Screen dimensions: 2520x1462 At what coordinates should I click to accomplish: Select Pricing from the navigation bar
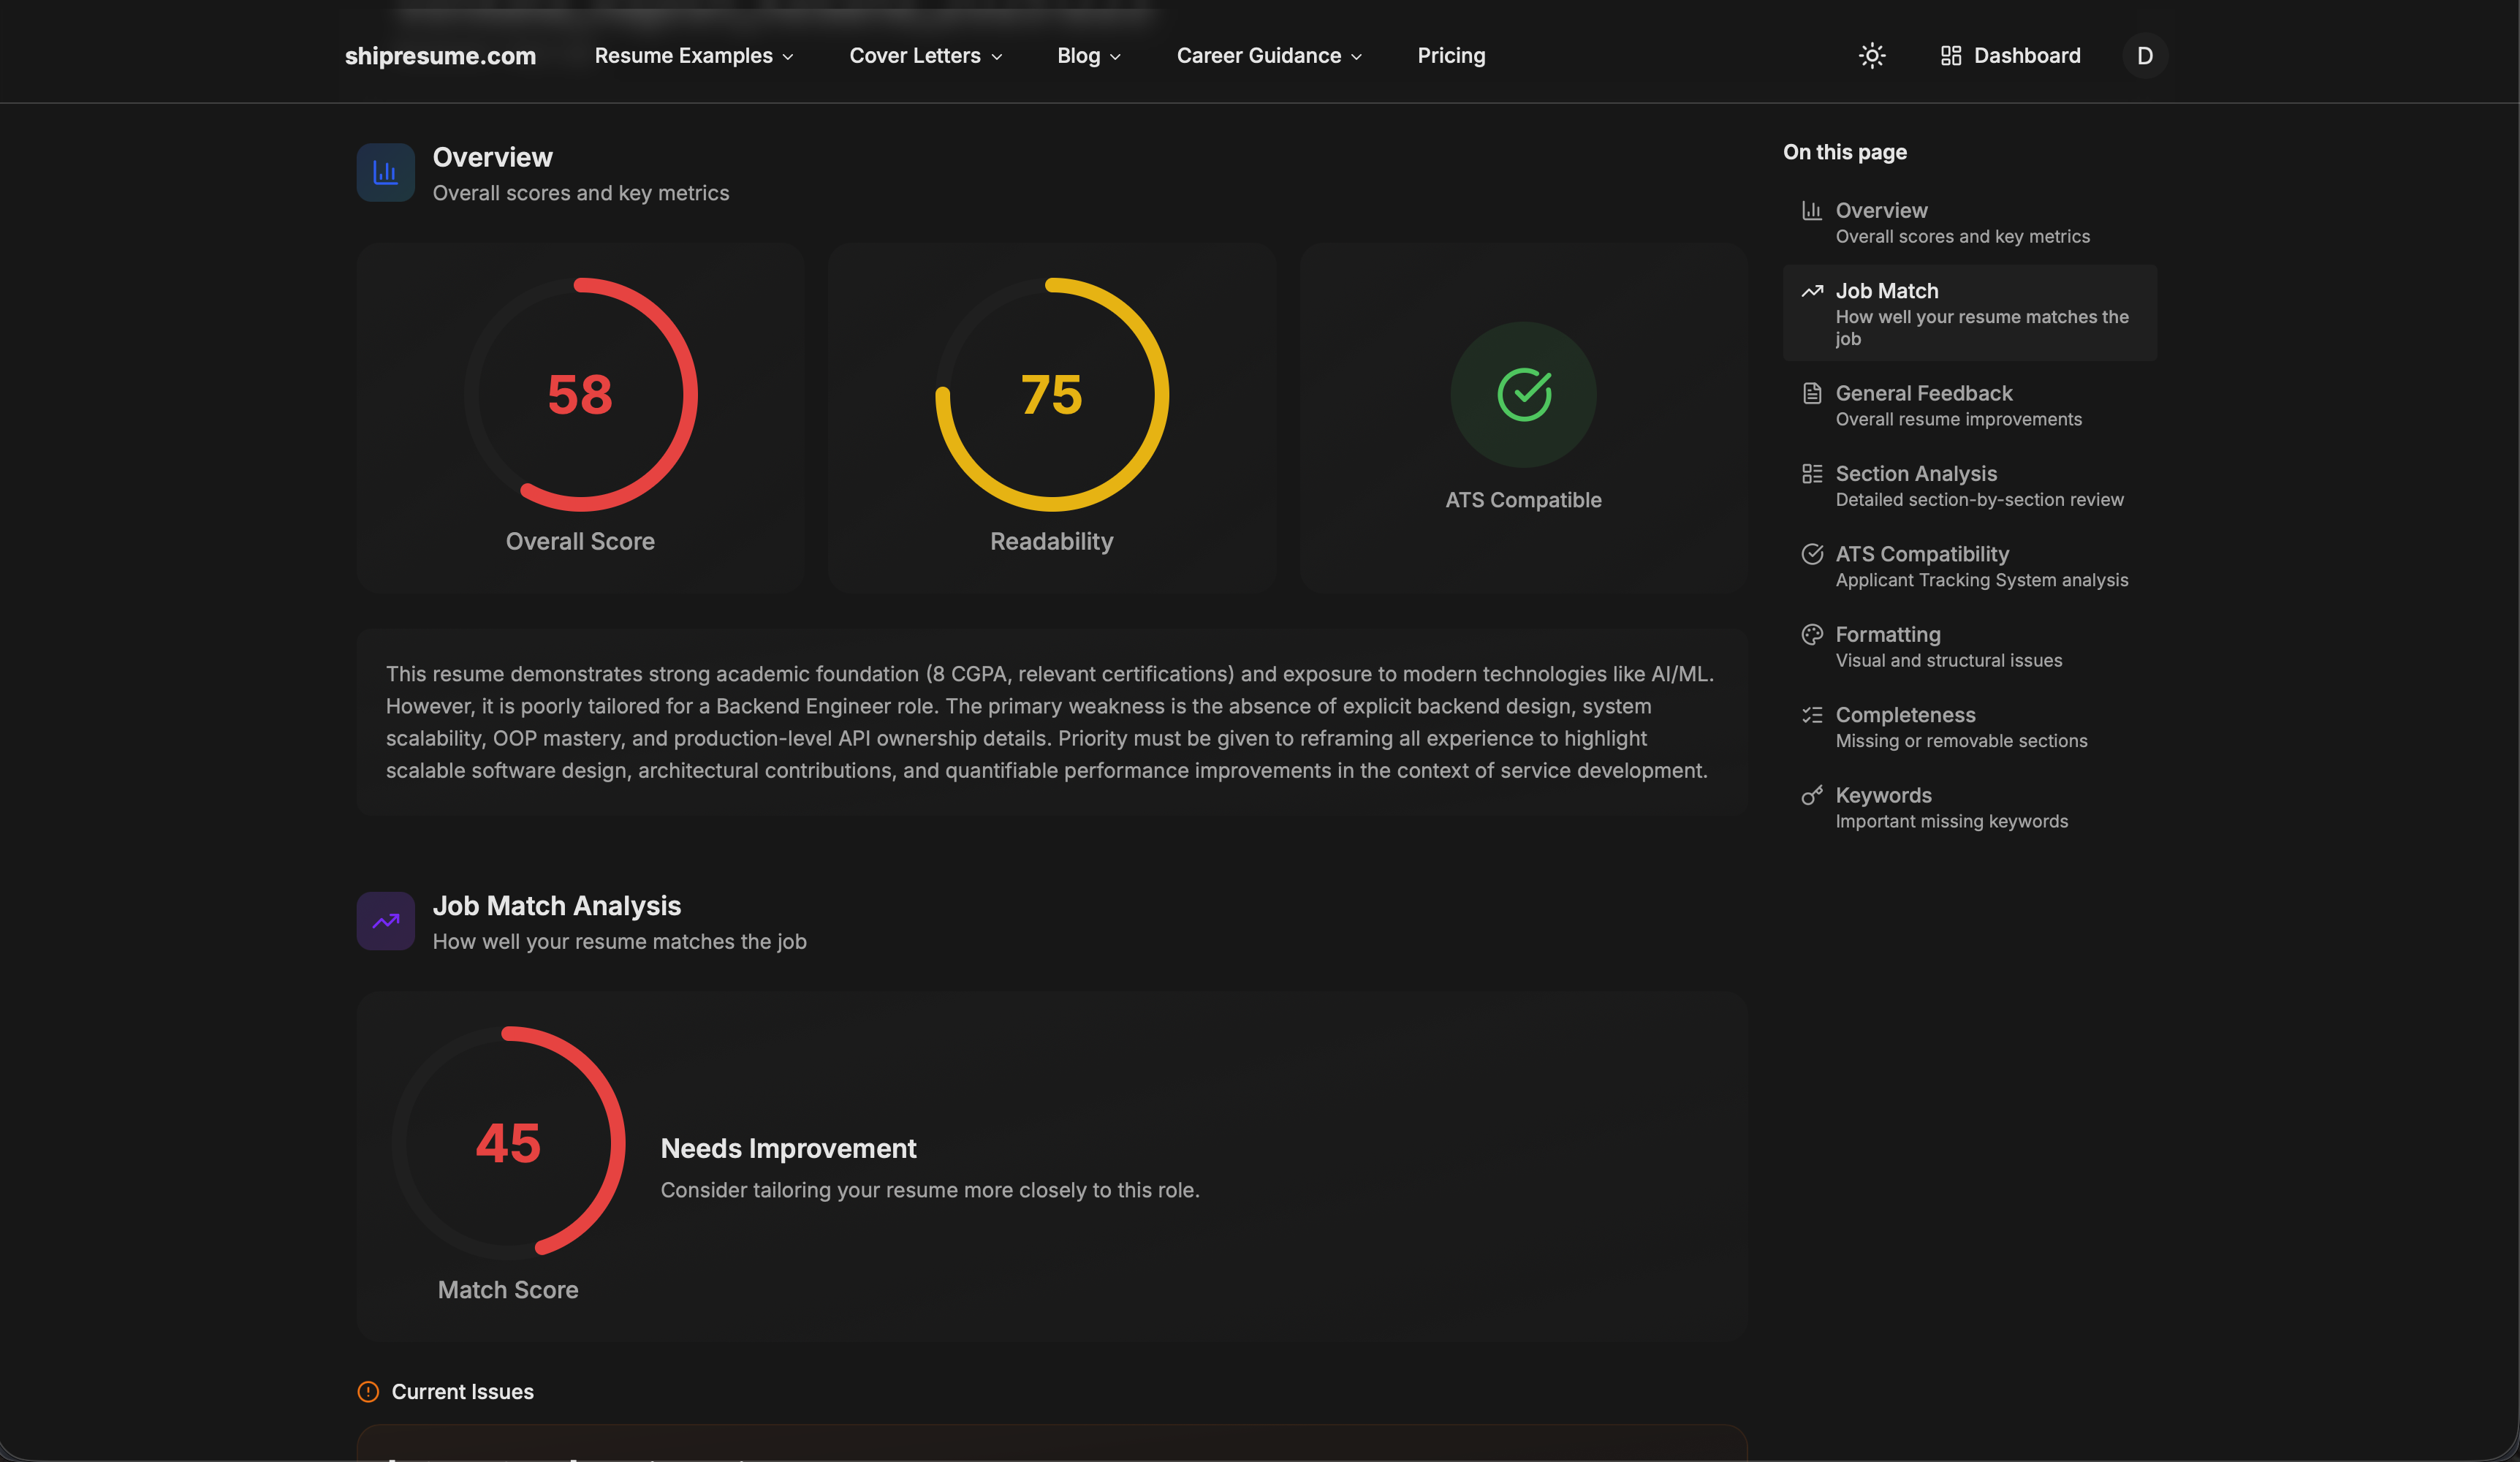pyautogui.click(x=1451, y=56)
